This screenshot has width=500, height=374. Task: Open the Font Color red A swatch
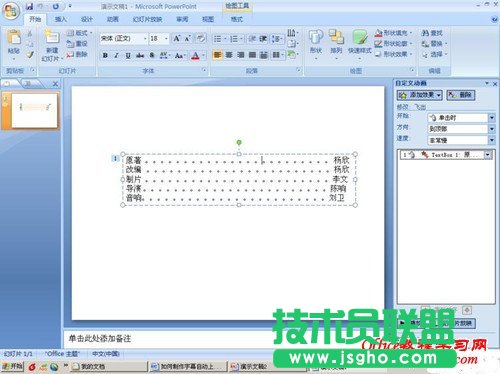(x=196, y=55)
